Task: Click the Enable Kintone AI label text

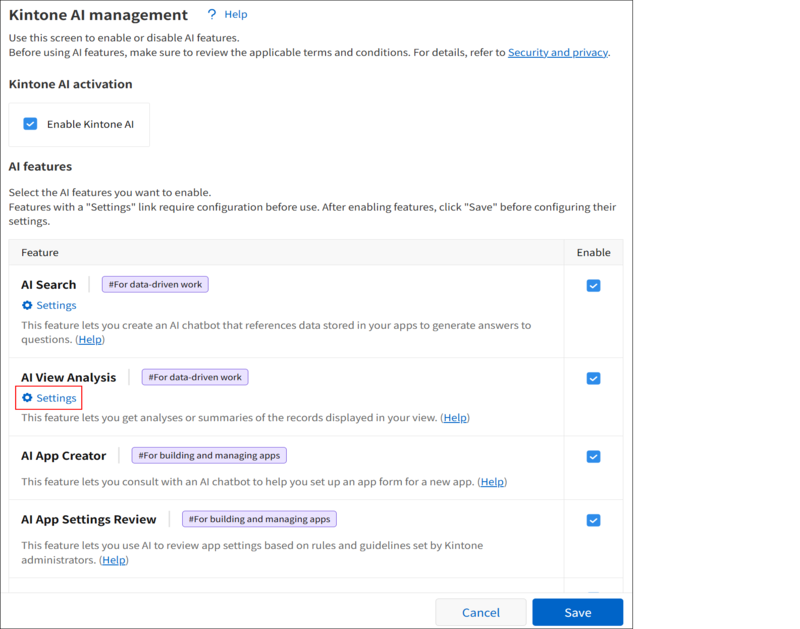Action: click(x=90, y=124)
